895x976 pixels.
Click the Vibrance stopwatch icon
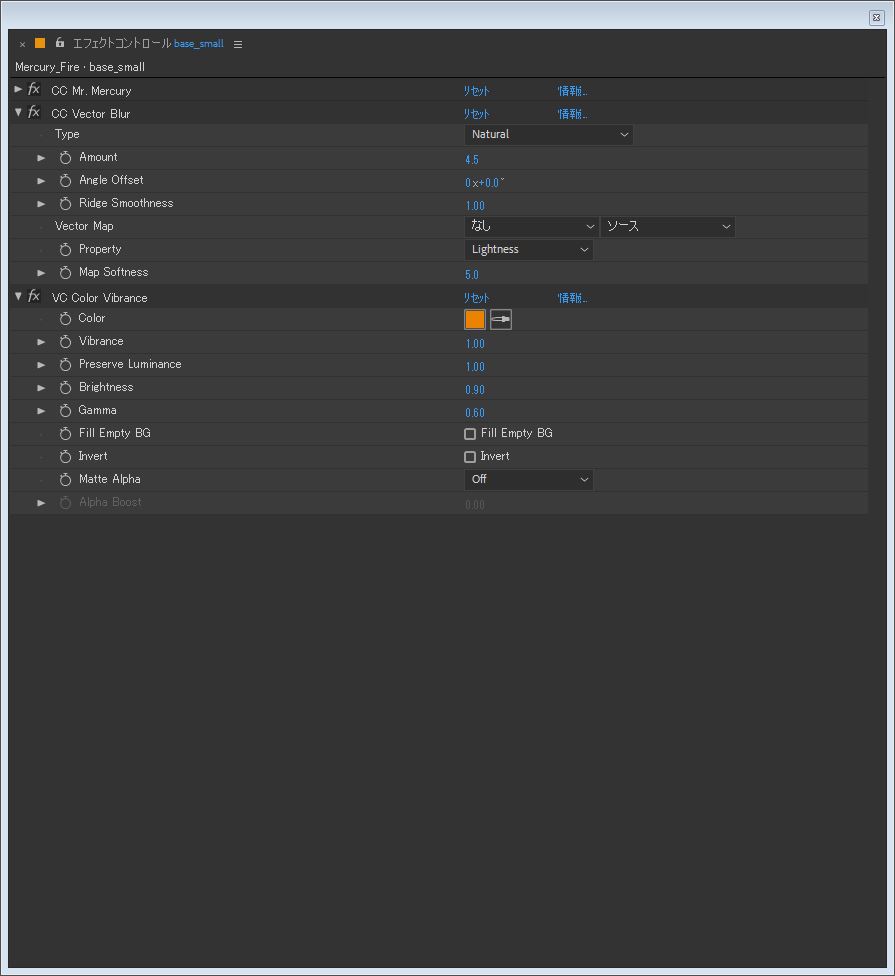65,342
